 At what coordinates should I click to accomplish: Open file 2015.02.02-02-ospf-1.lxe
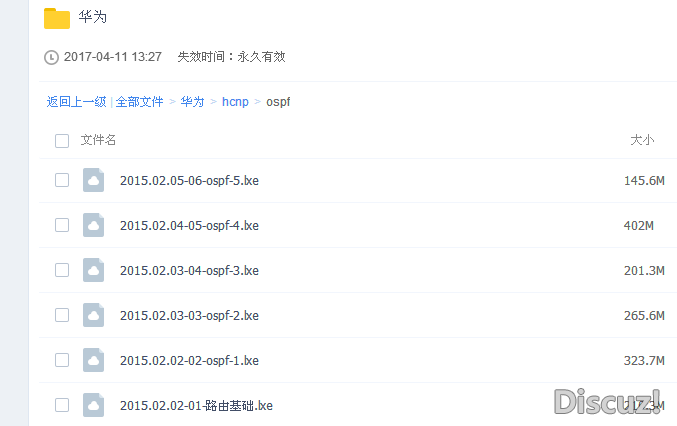point(189,360)
